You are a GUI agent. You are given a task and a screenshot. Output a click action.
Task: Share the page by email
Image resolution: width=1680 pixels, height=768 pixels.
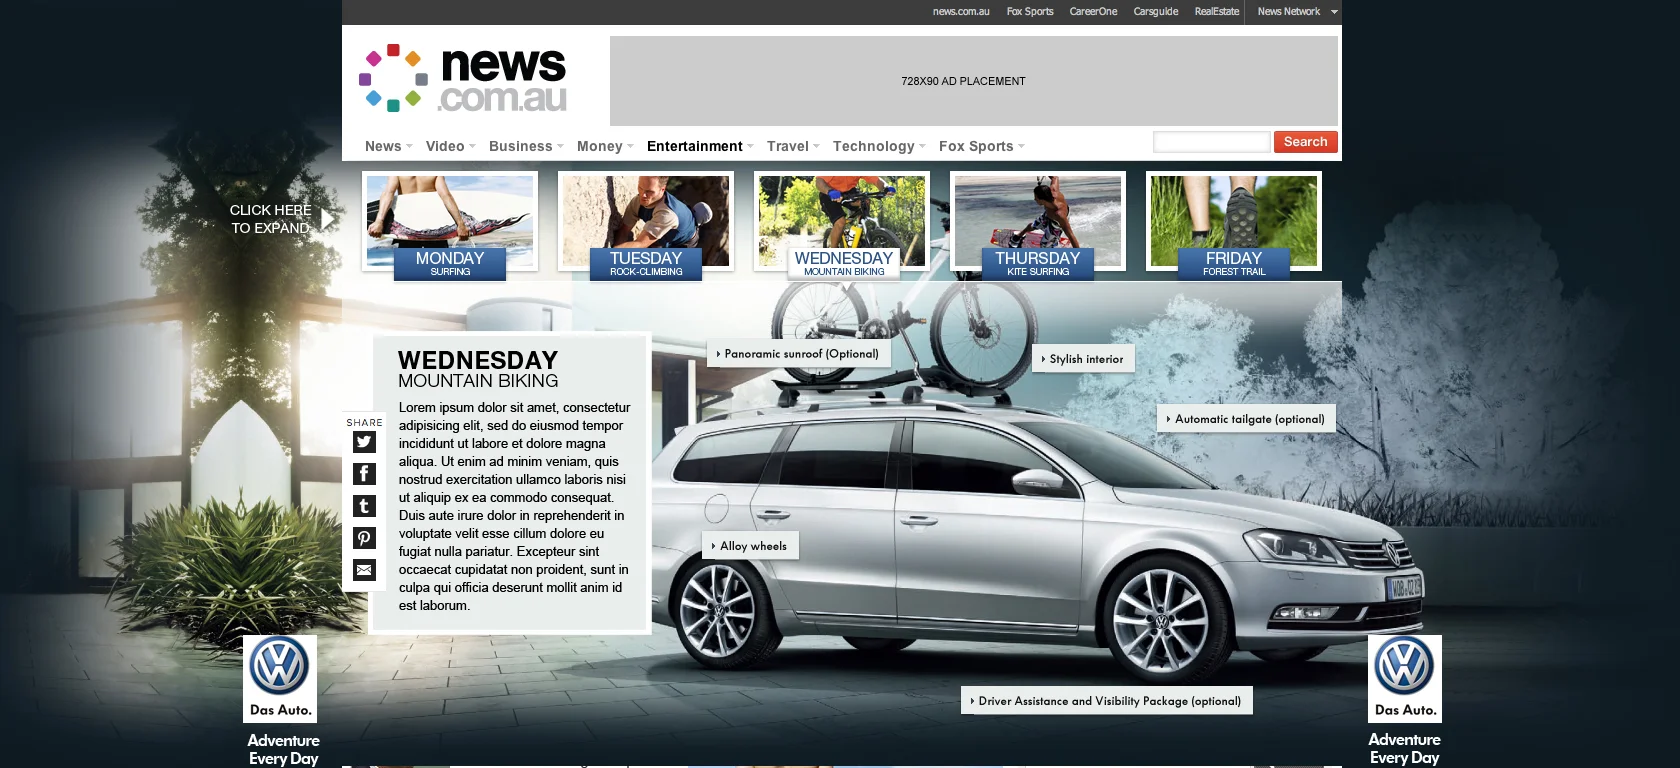click(364, 570)
